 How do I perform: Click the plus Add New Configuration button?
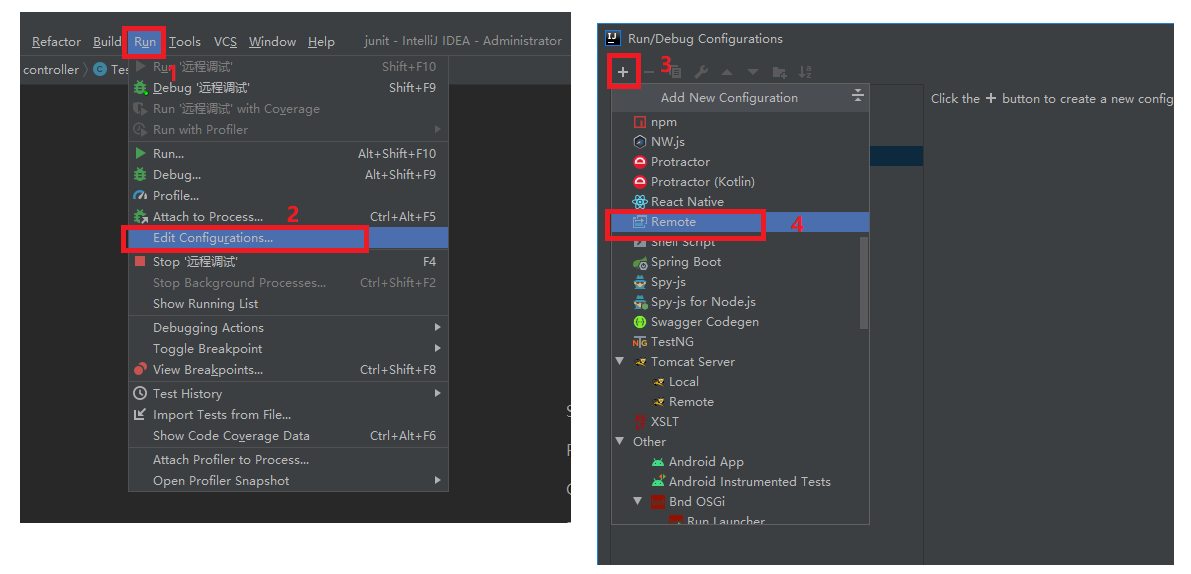[x=623, y=72]
